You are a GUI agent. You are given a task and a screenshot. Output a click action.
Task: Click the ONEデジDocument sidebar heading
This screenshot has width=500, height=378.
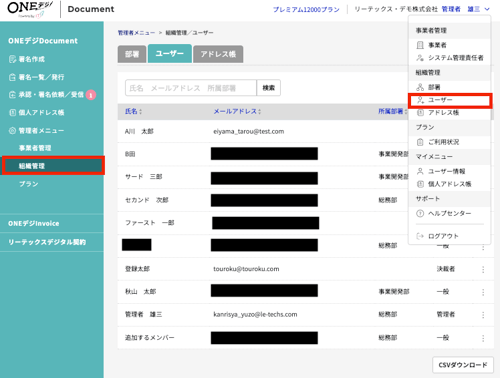pos(43,41)
